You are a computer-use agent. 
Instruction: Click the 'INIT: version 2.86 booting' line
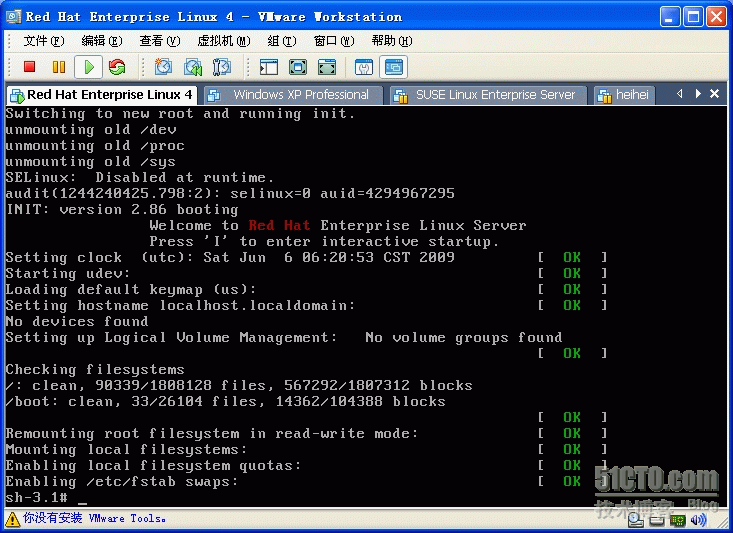122,209
